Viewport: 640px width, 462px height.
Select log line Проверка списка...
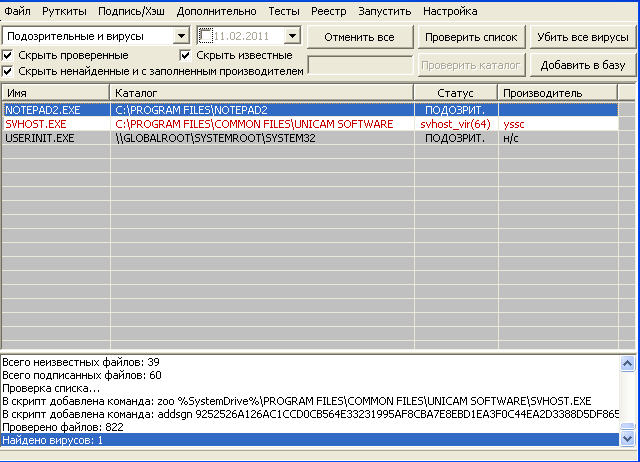pyautogui.click(x=310, y=388)
